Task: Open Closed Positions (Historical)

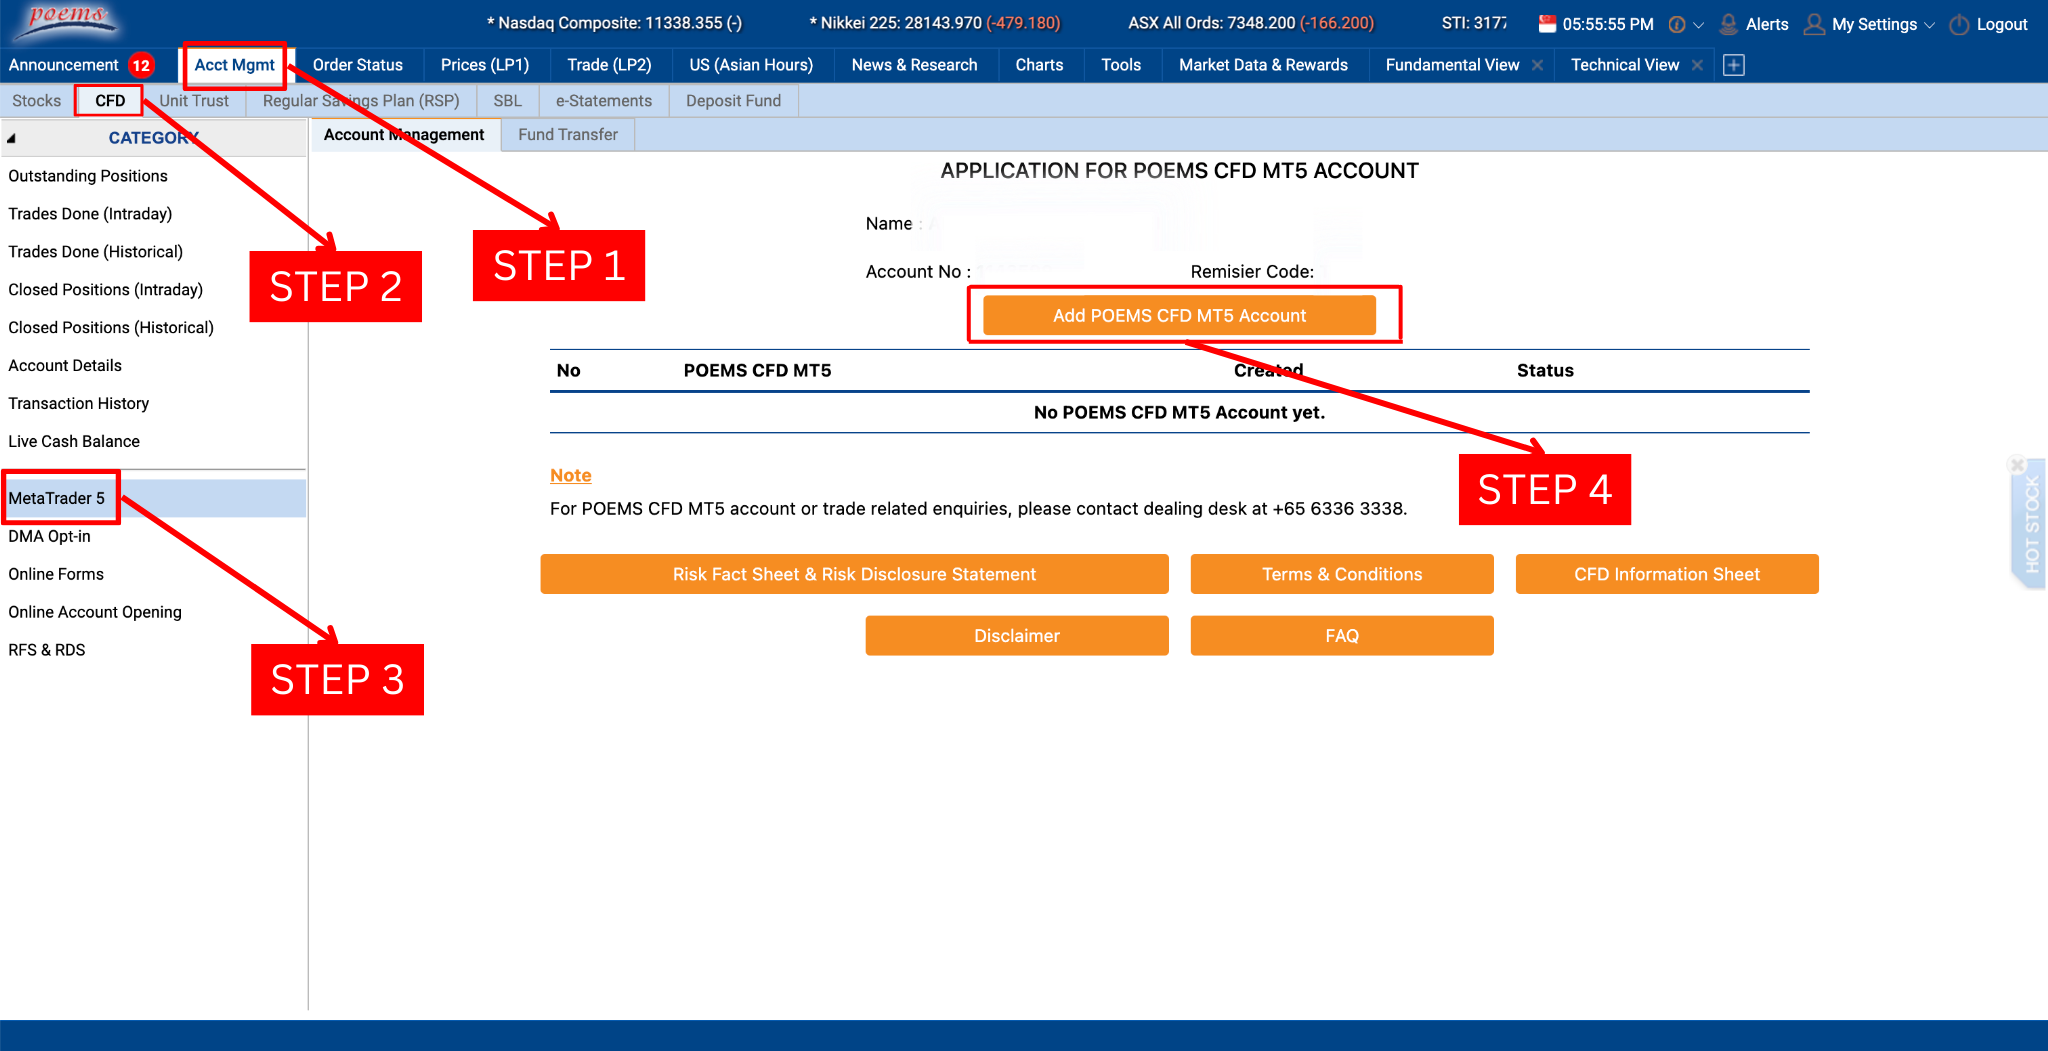Action: [x=111, y=328]
